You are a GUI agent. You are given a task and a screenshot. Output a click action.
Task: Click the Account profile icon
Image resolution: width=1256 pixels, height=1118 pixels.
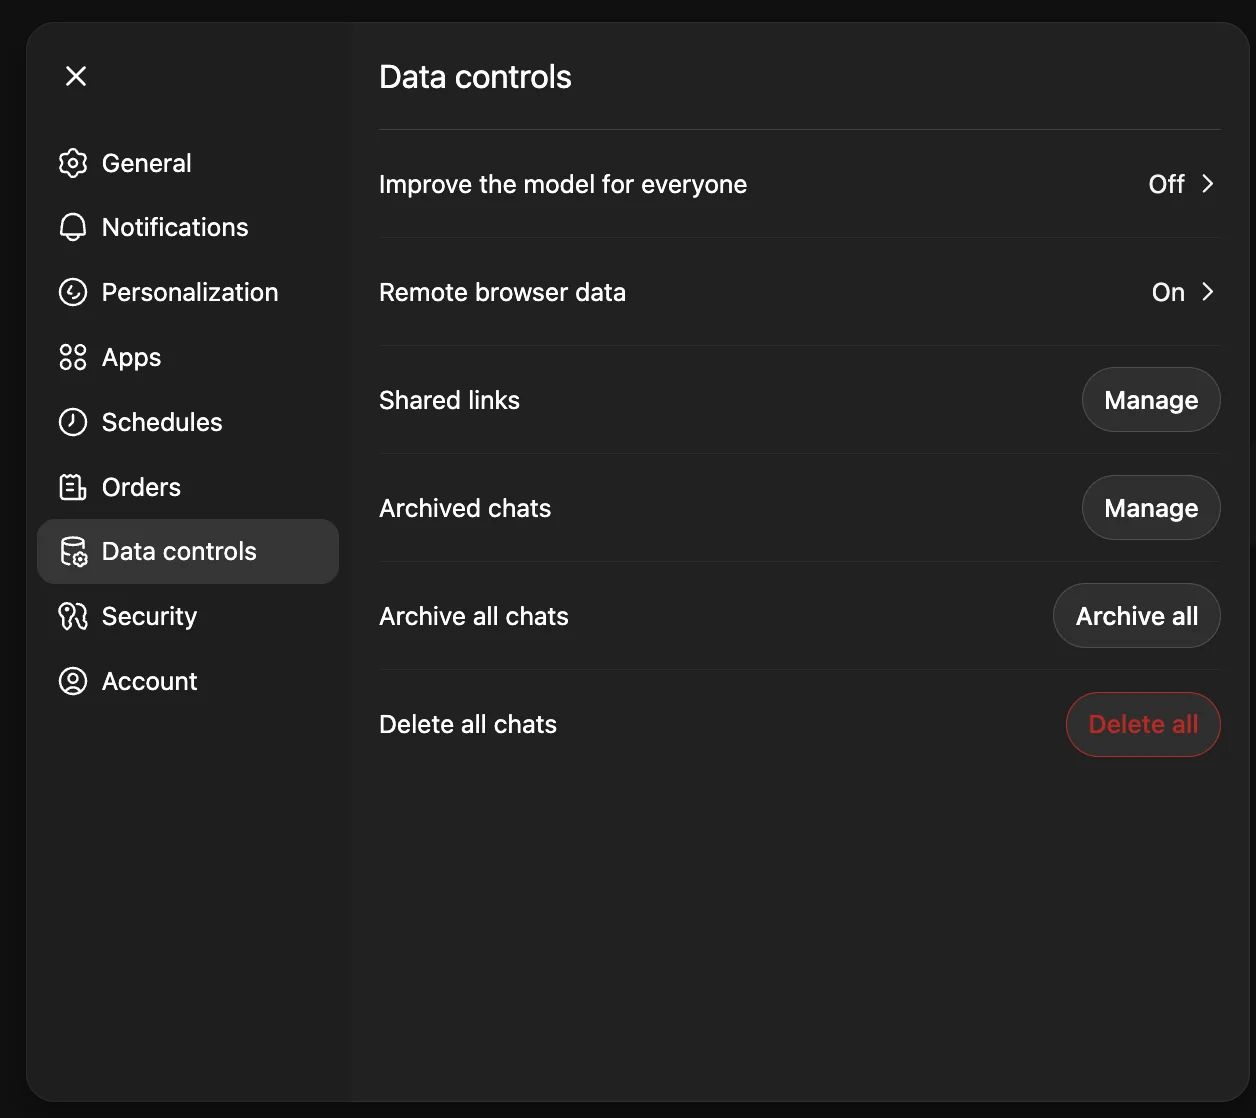[73, 681]
